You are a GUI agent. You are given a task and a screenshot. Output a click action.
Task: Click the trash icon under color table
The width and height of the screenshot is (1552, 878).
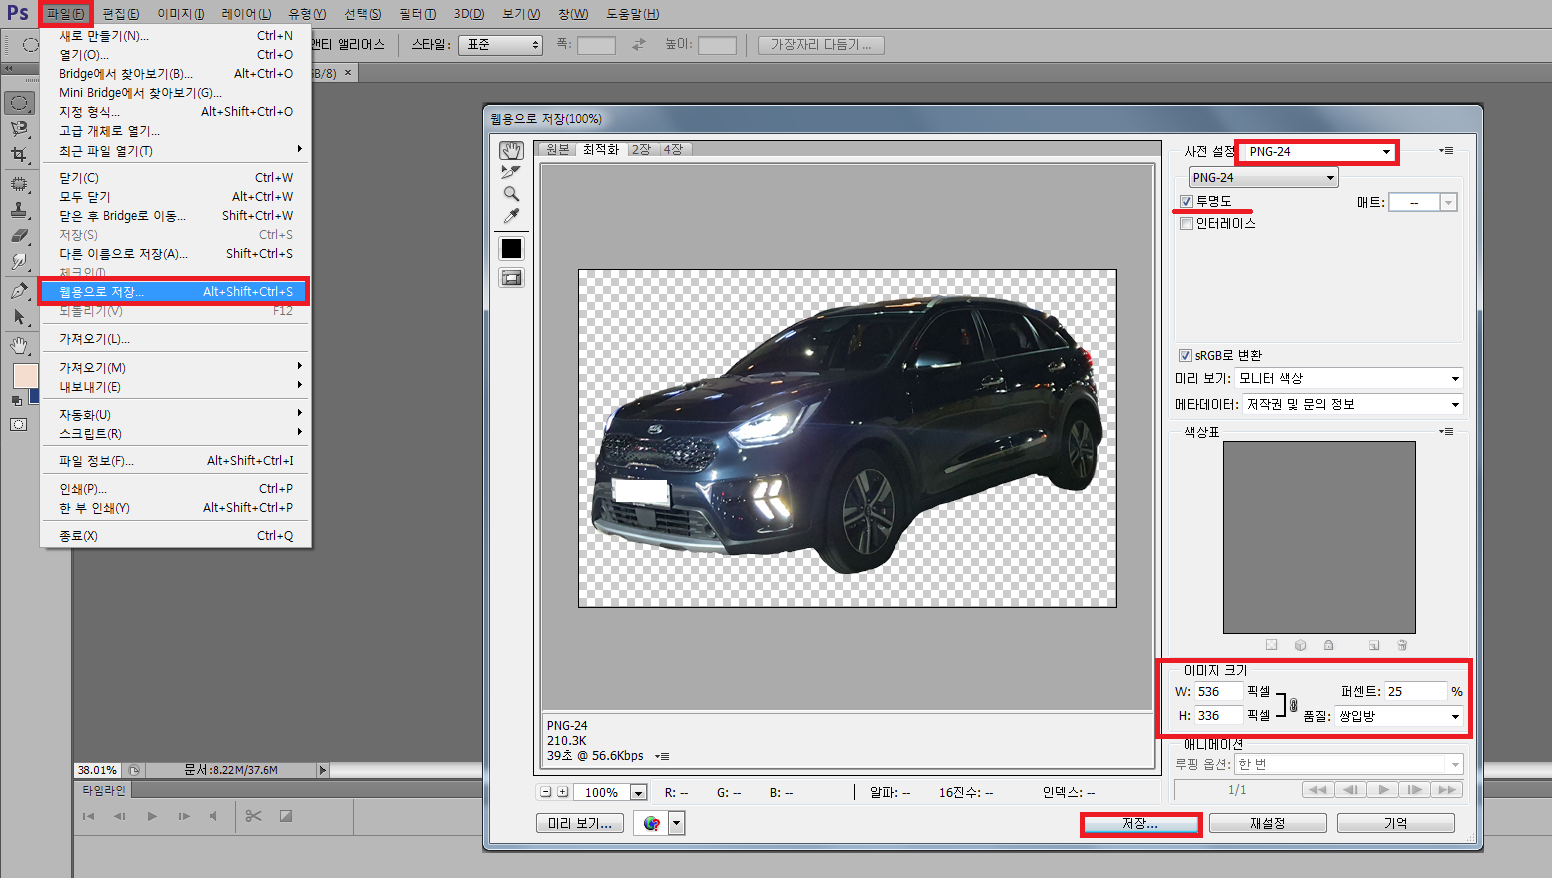coord(1402,645)
